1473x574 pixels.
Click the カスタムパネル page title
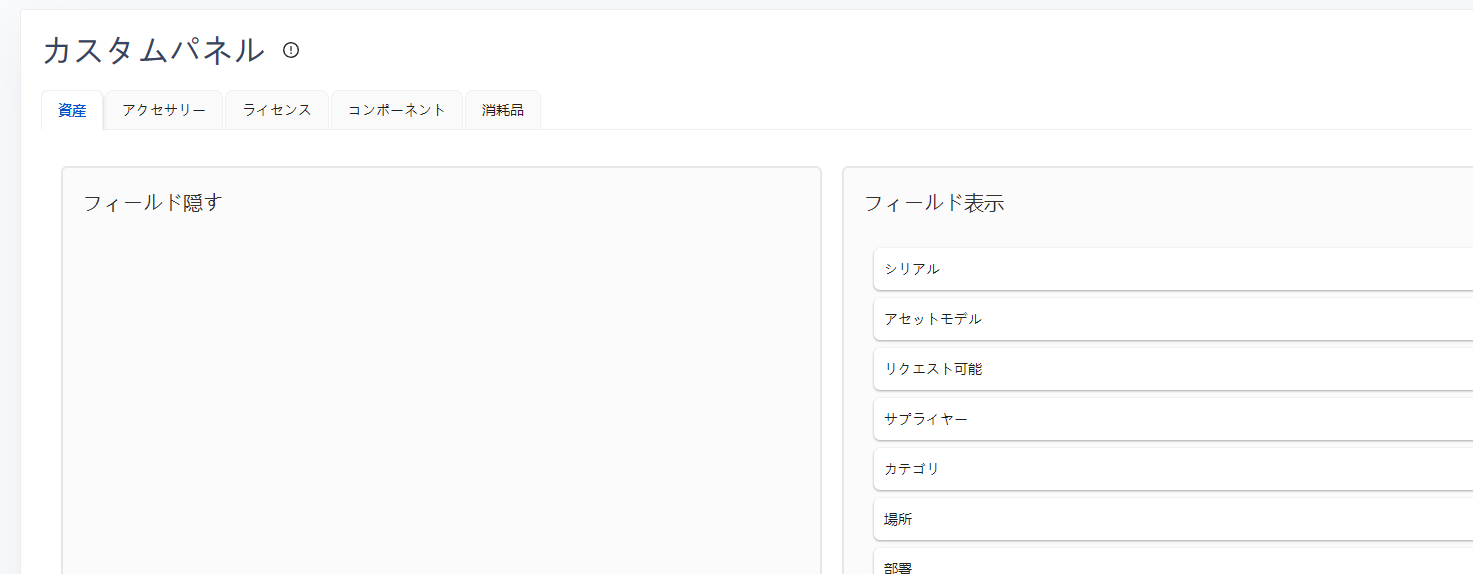154,50
